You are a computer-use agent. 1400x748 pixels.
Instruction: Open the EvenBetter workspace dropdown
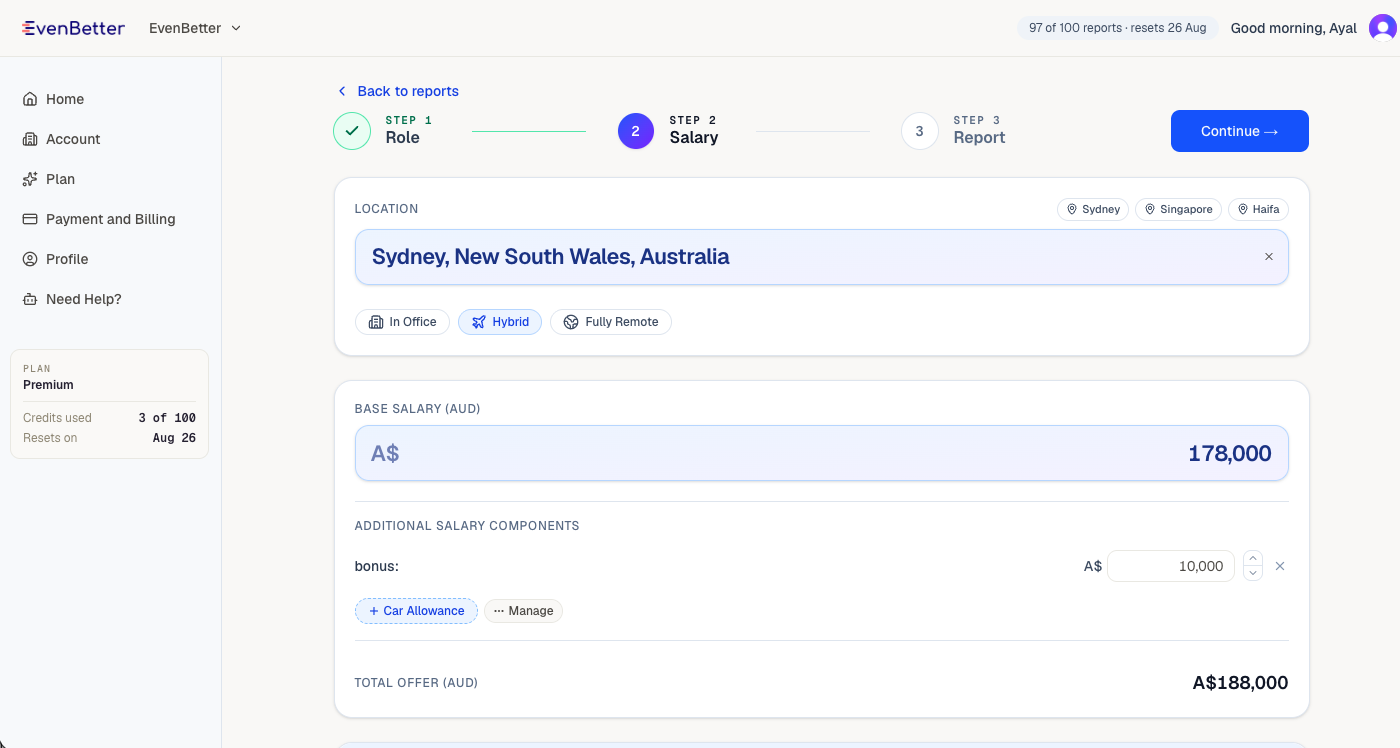[195, 28]
